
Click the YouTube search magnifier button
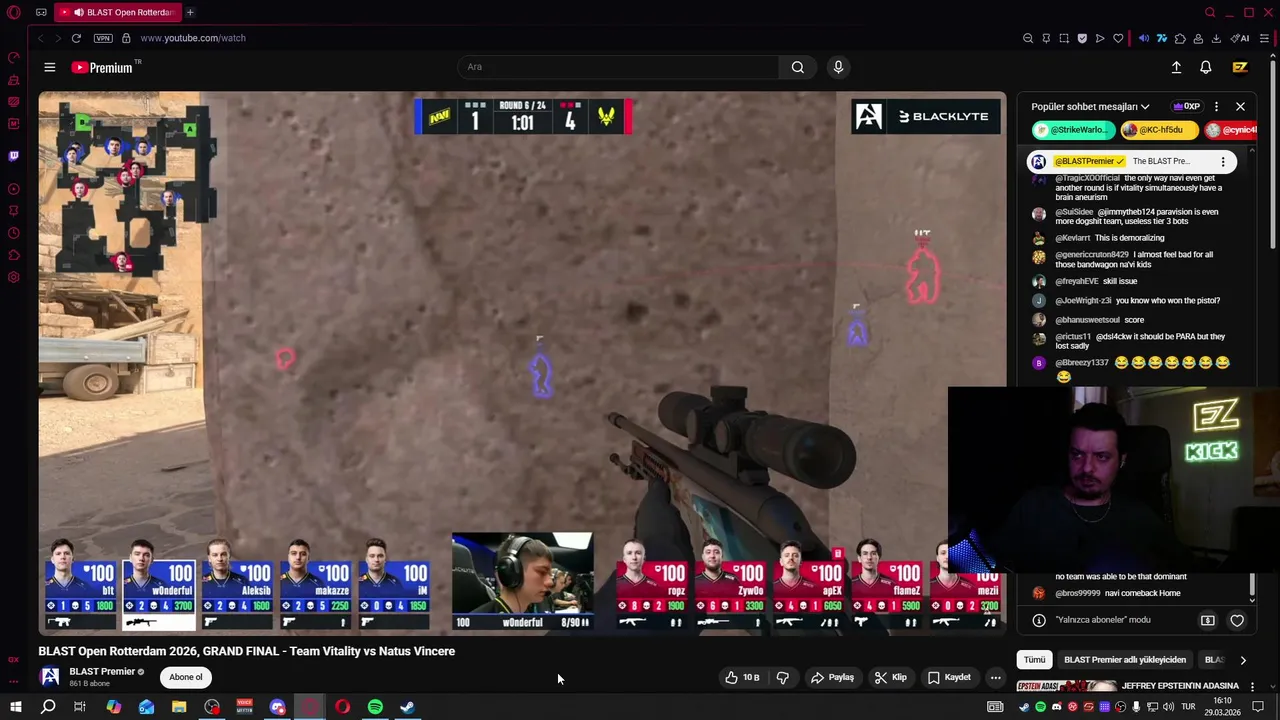pos(798,67)
